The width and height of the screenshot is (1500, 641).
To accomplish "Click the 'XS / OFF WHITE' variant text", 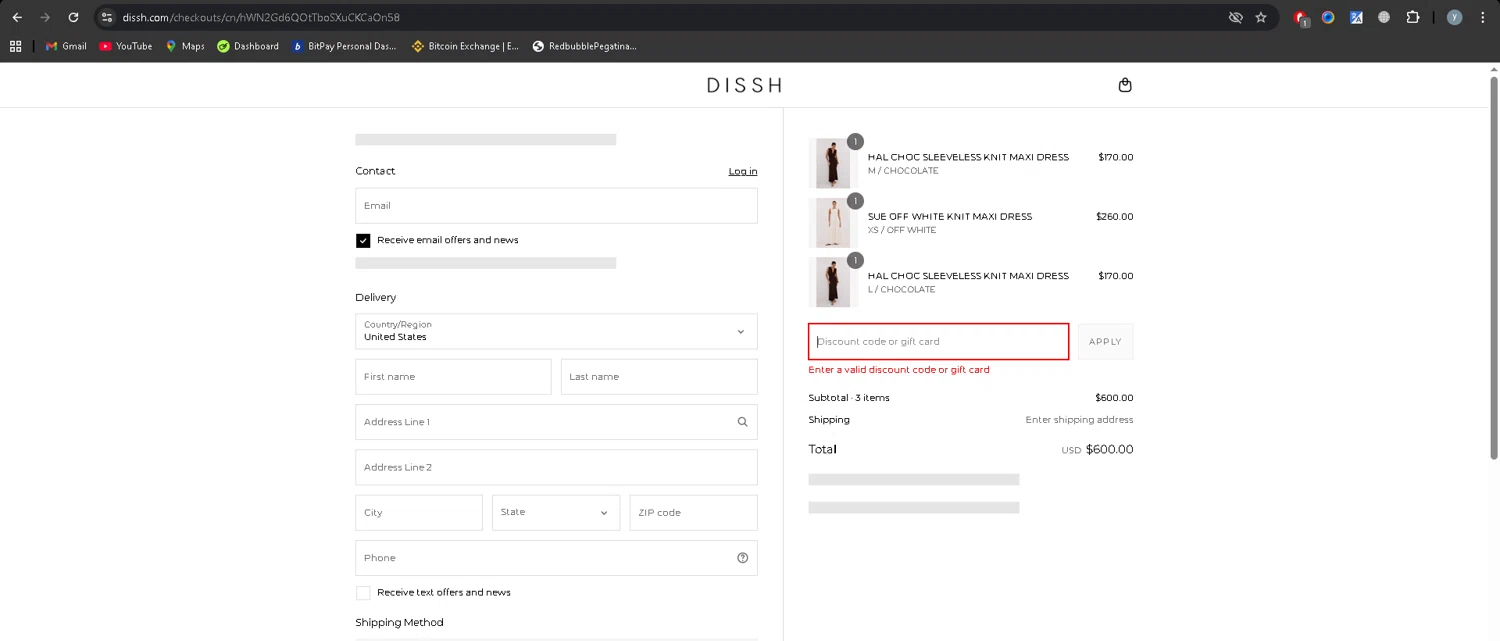I will point(902,230).
